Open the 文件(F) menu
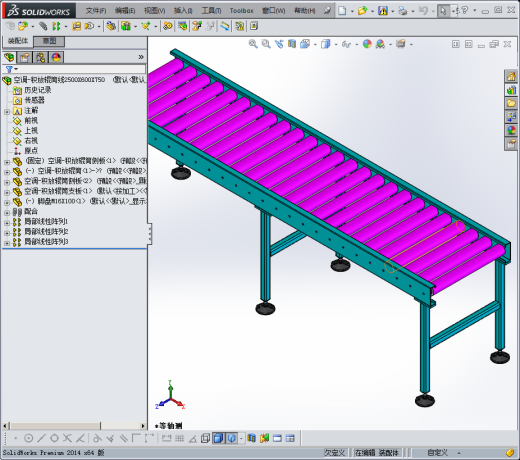 (96, 11)
